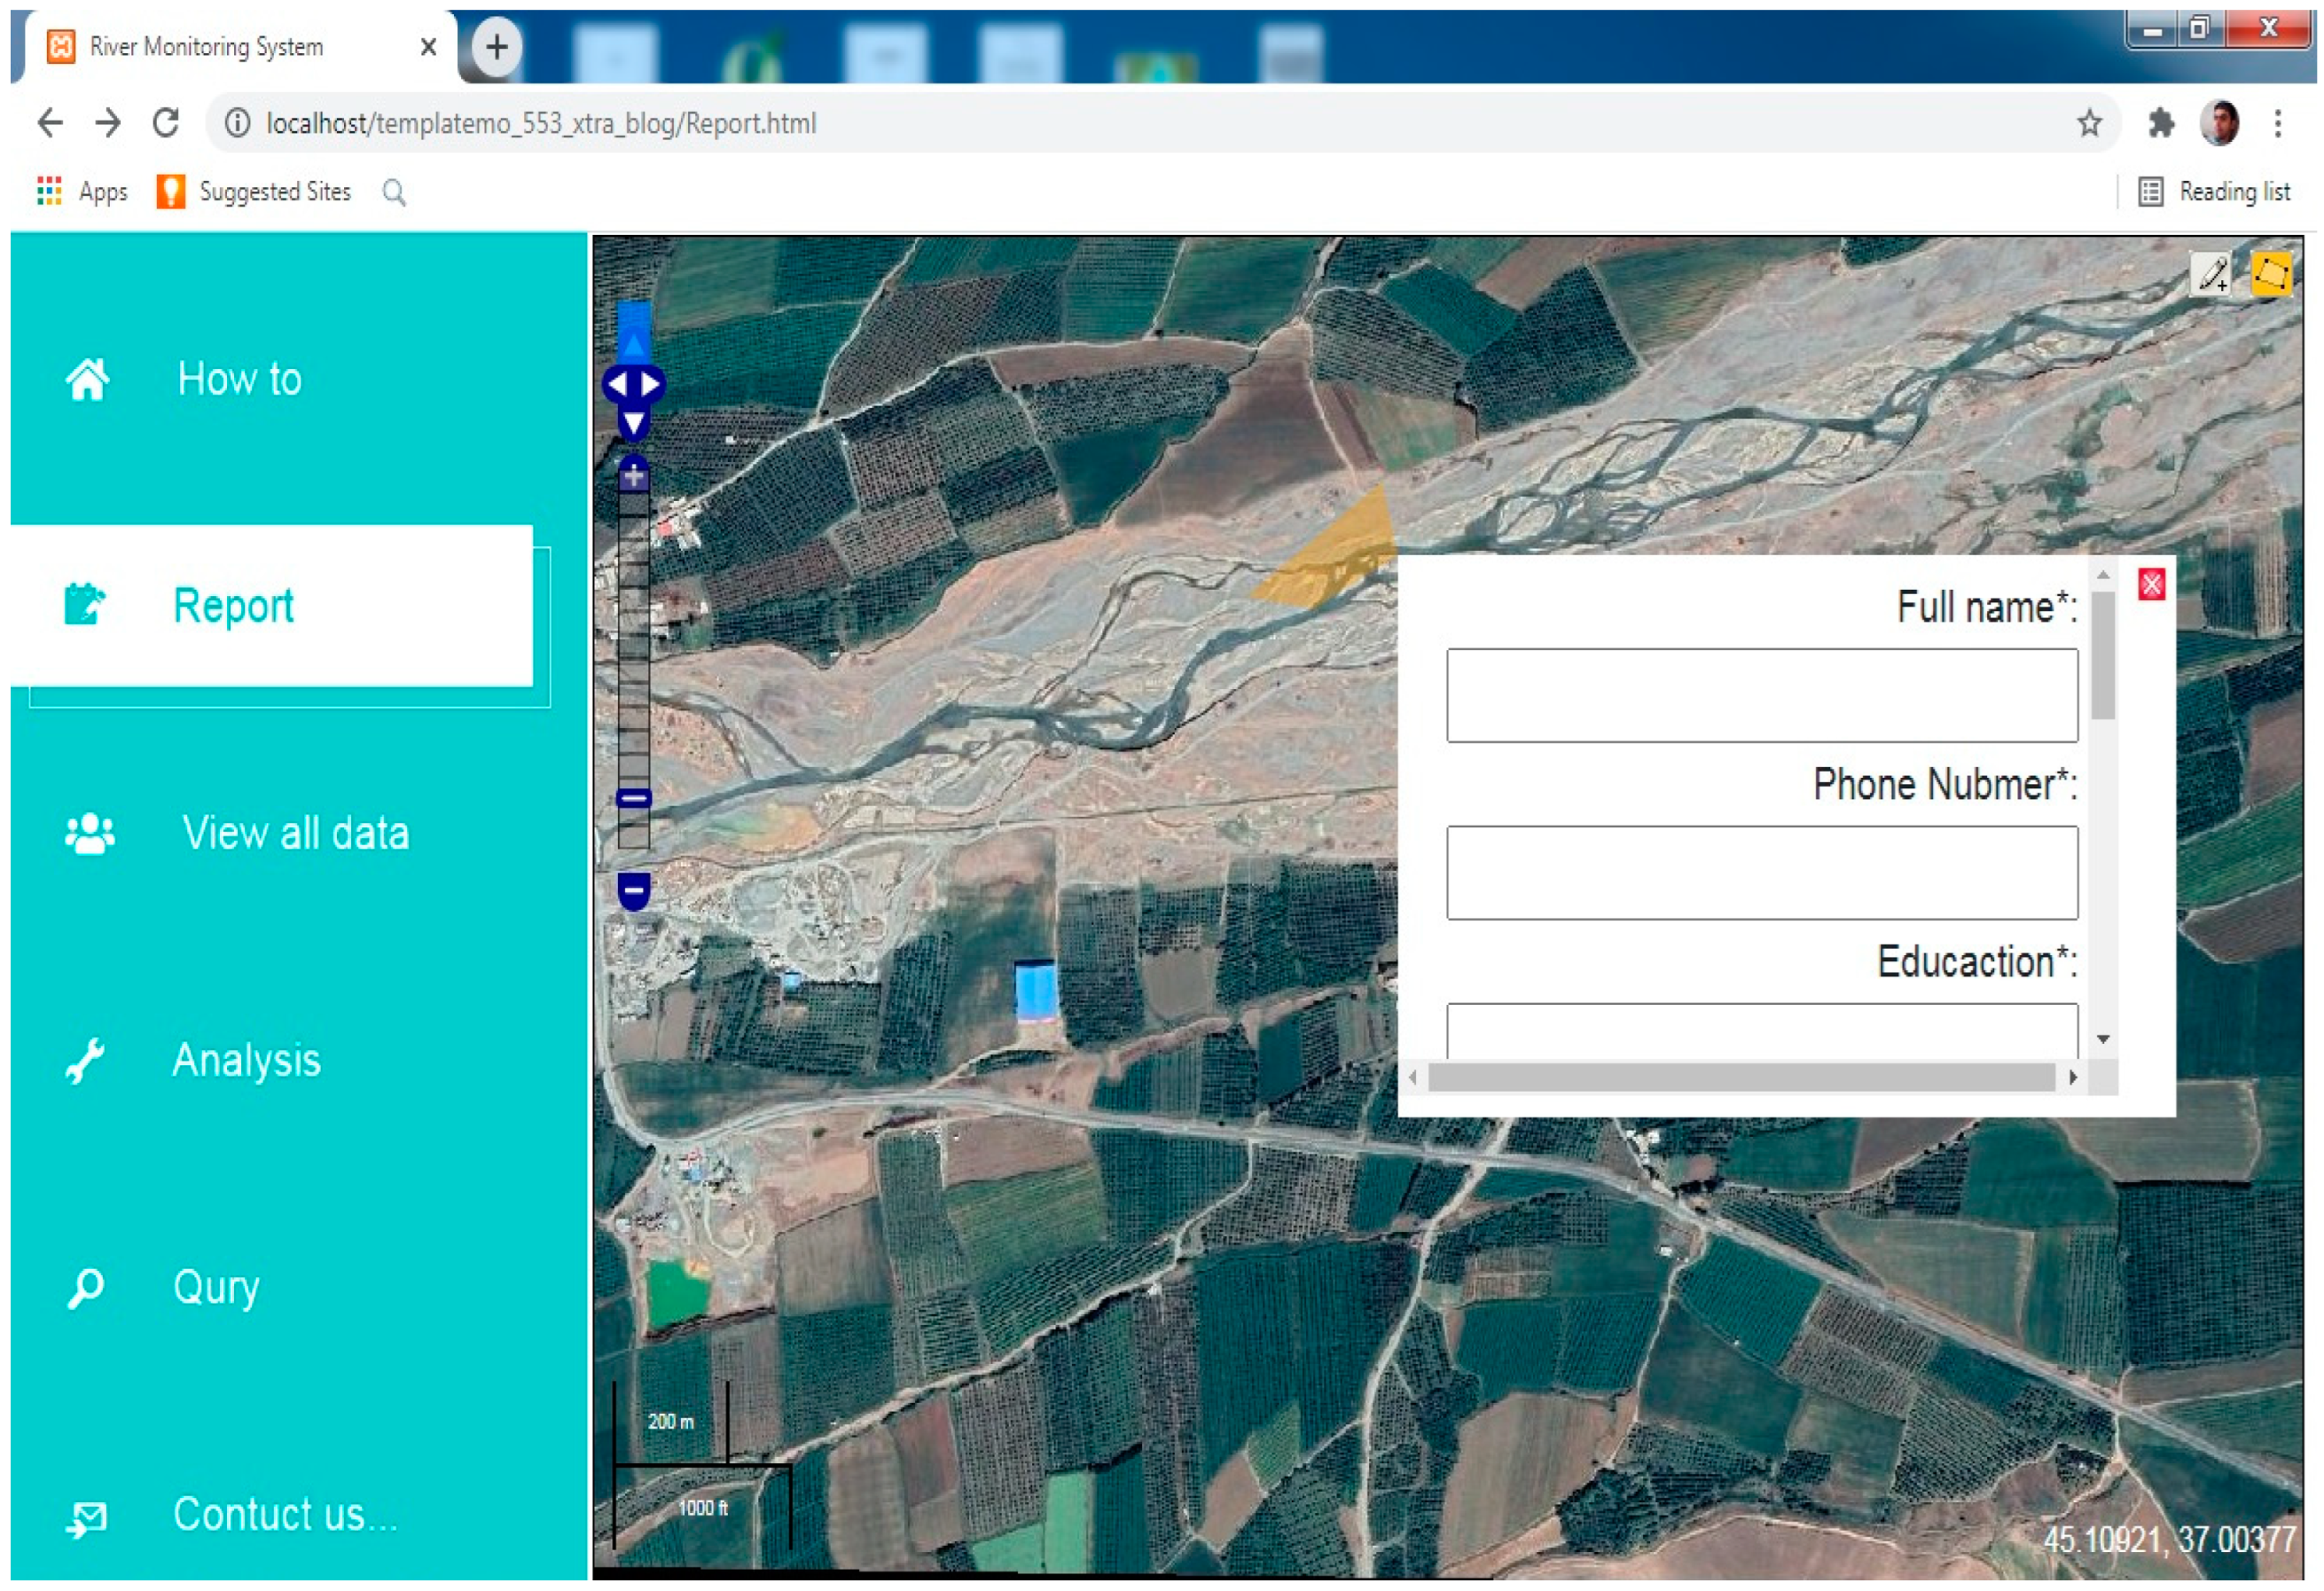Image resolution: width=2324 pixels, height=1591 pixels.
Task: Click the draw polygon tool icon
Action: click(x=2271, y=273)
